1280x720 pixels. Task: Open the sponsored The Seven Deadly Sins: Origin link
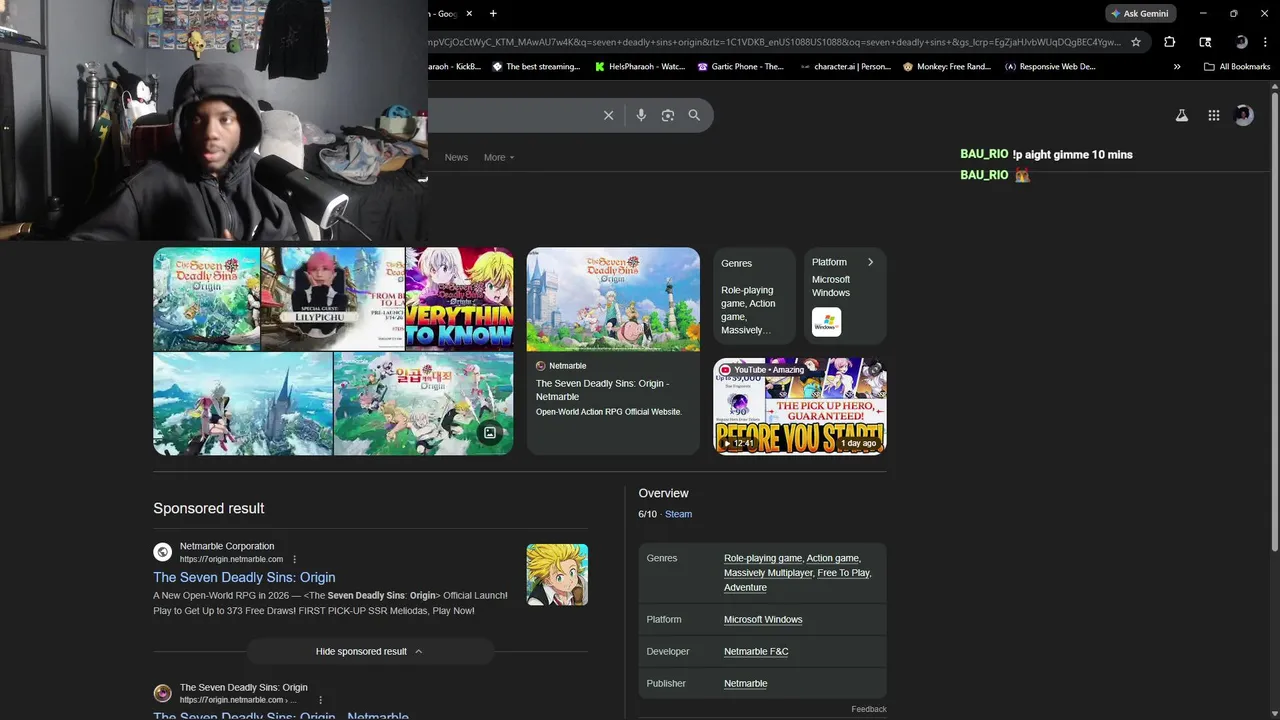click(x=244, y=577)
